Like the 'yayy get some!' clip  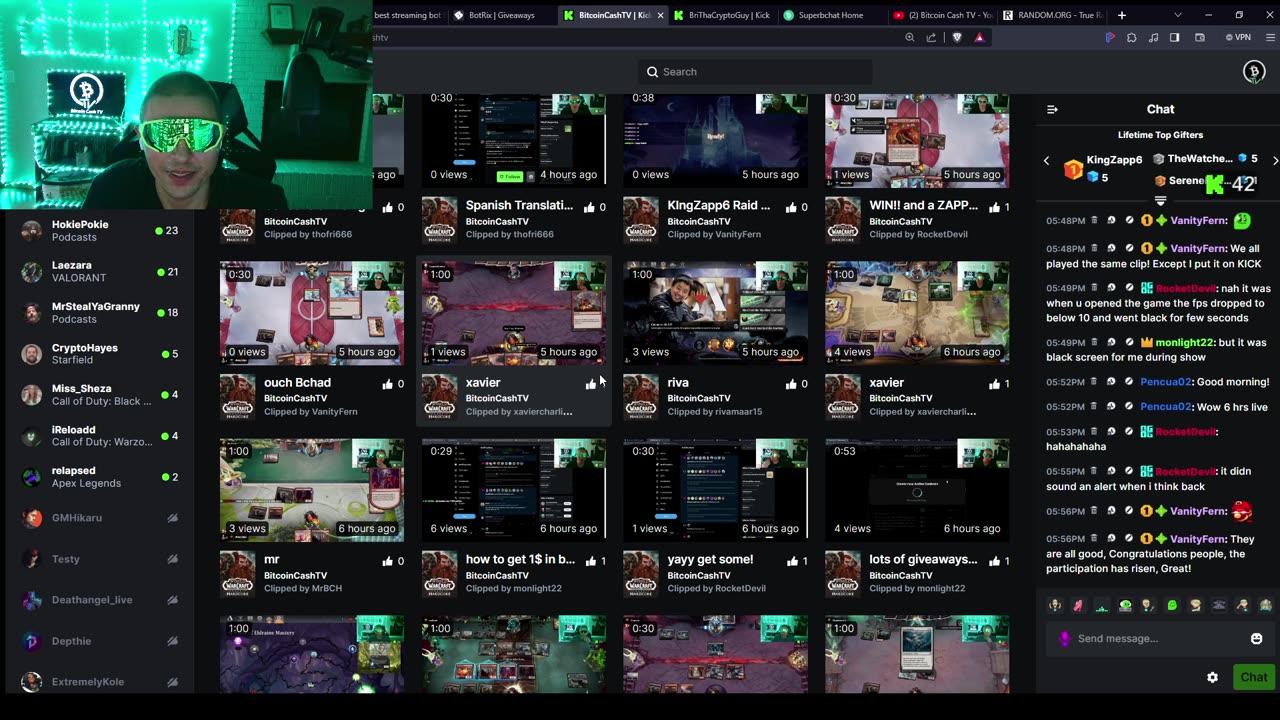coord(792,561)
